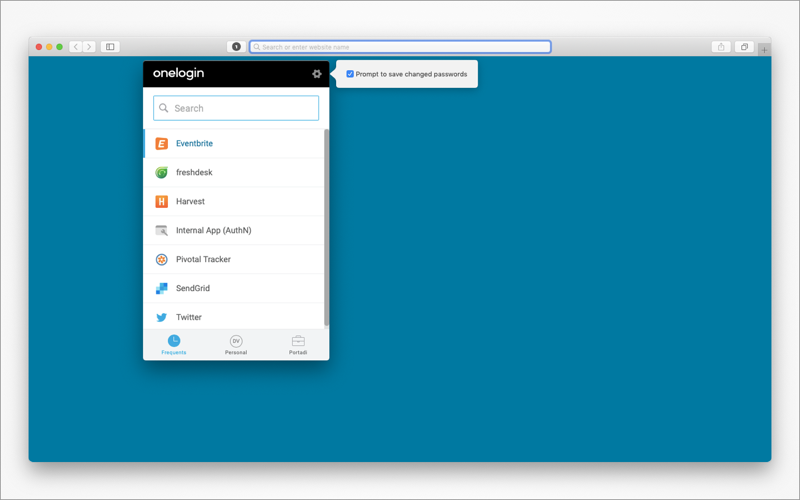Add a new Safari tab
This screenshot has height=500, width=800.
[x=764, y=49]
